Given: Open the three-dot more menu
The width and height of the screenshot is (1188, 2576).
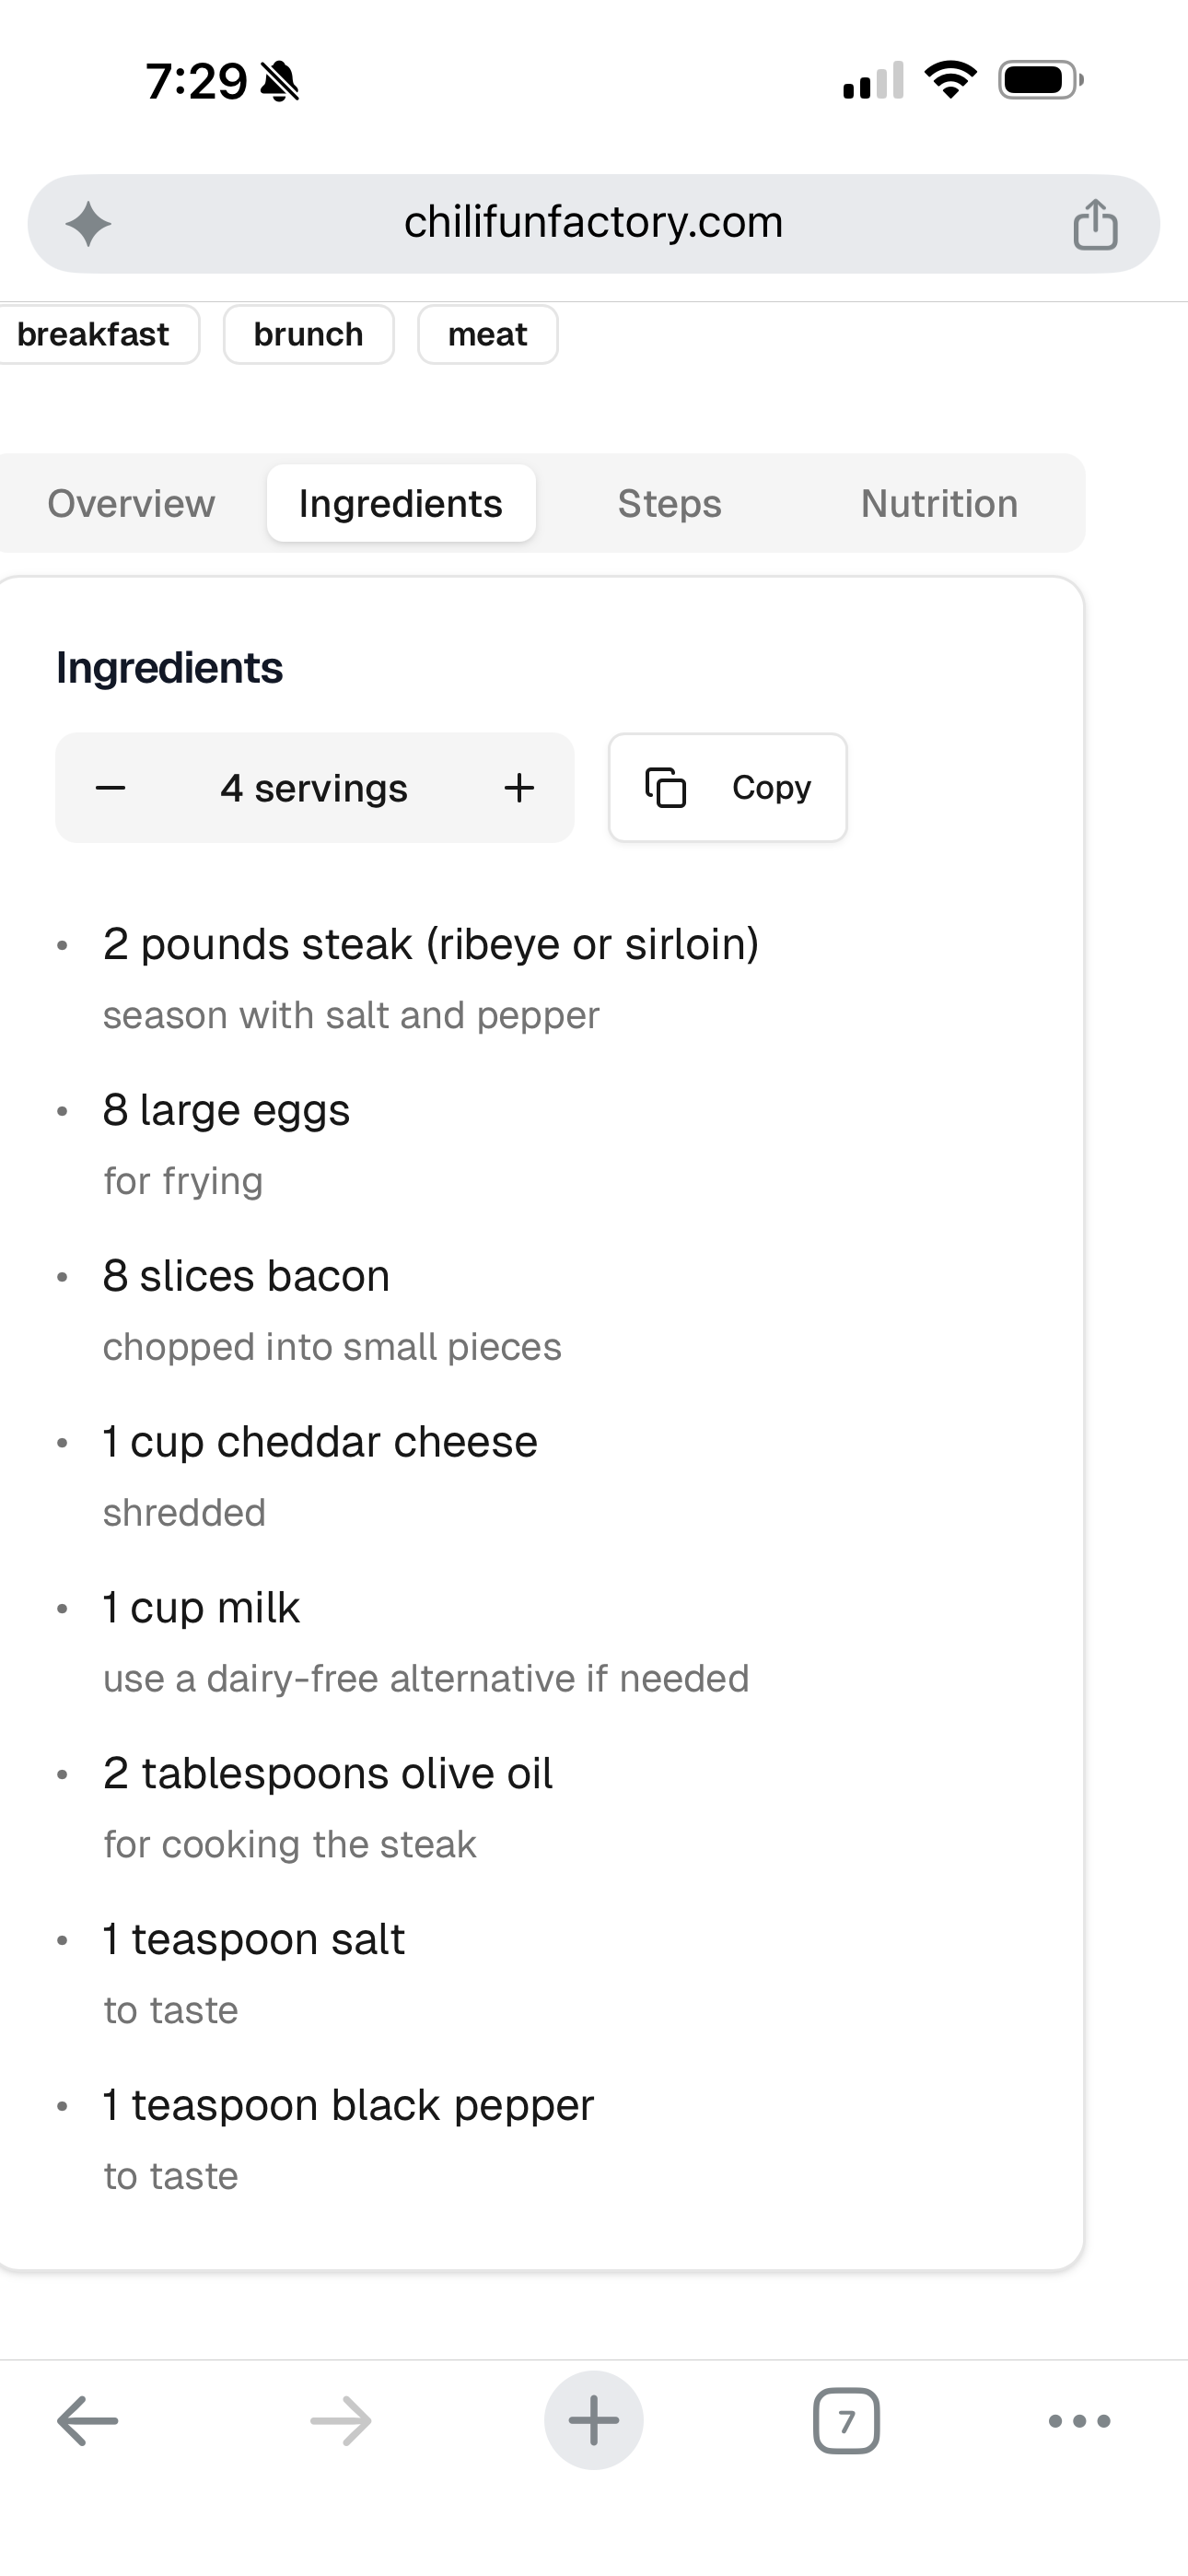Looking at the screenshot, I should click(x=1079, y=2421).
